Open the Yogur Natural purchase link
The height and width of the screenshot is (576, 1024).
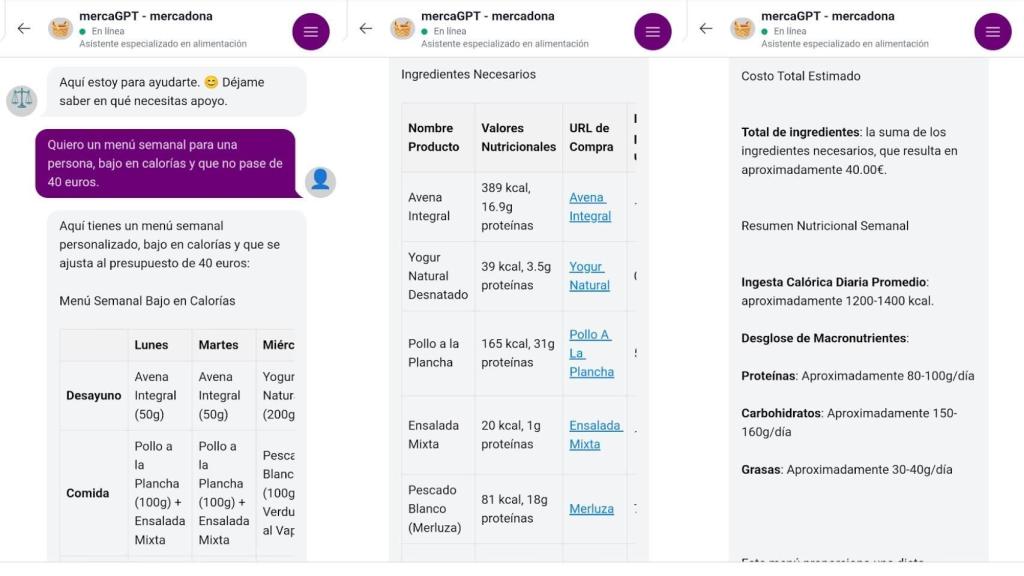tap(589, 276)
